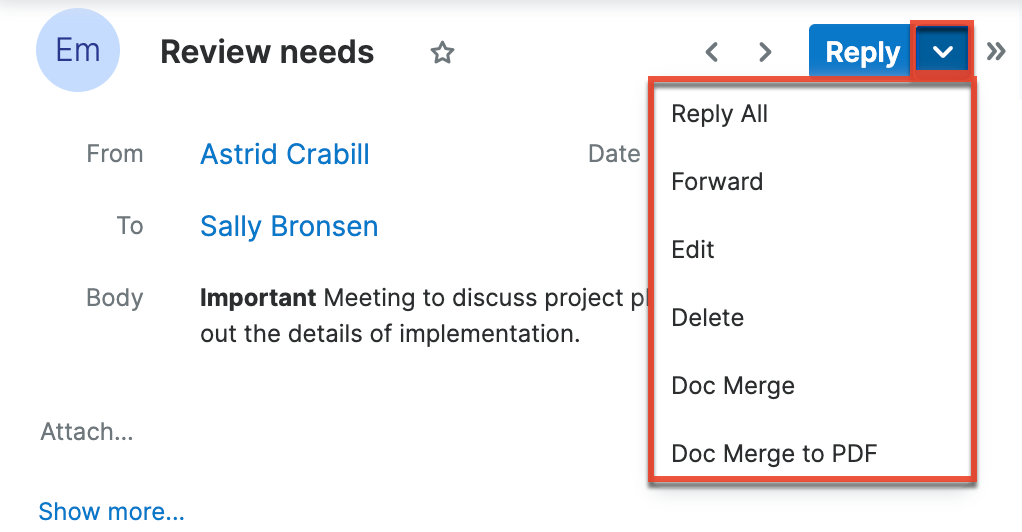Click the Review needs record title
The image size is (1022, 532).
click(267, 52)
